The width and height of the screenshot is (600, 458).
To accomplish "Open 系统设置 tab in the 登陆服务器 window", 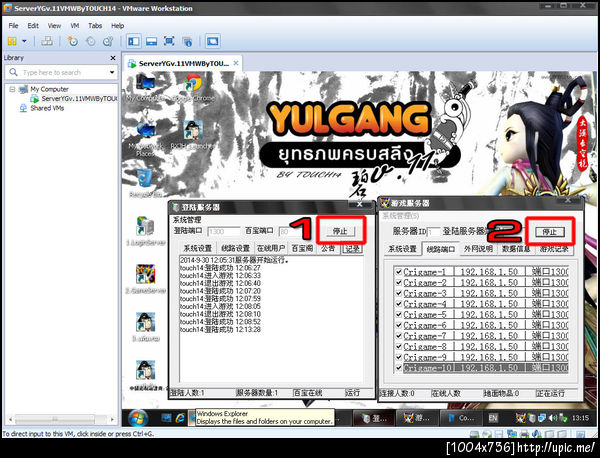I will [197, 248].
